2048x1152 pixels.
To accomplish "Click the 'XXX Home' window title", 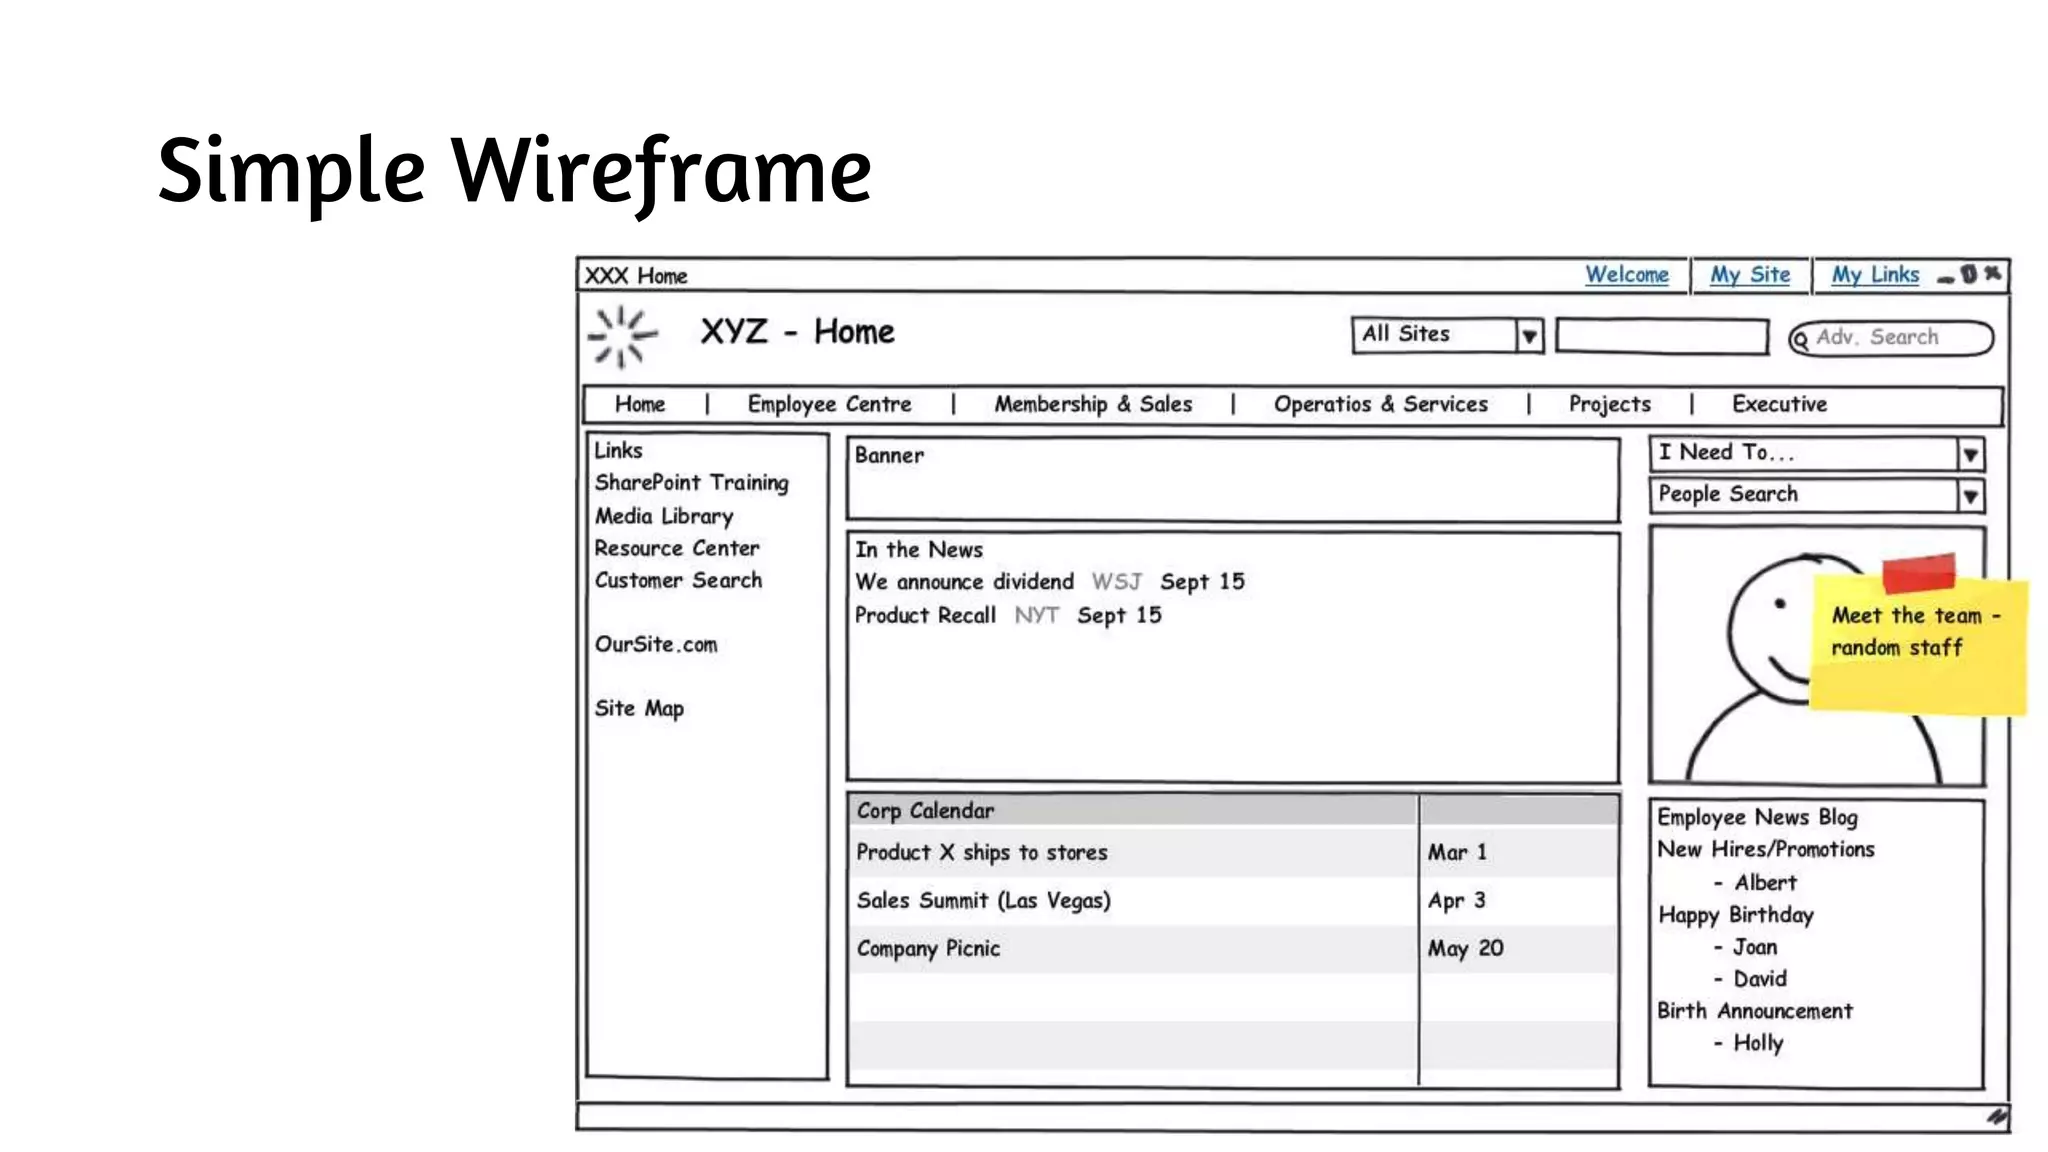I will [635, 276].
